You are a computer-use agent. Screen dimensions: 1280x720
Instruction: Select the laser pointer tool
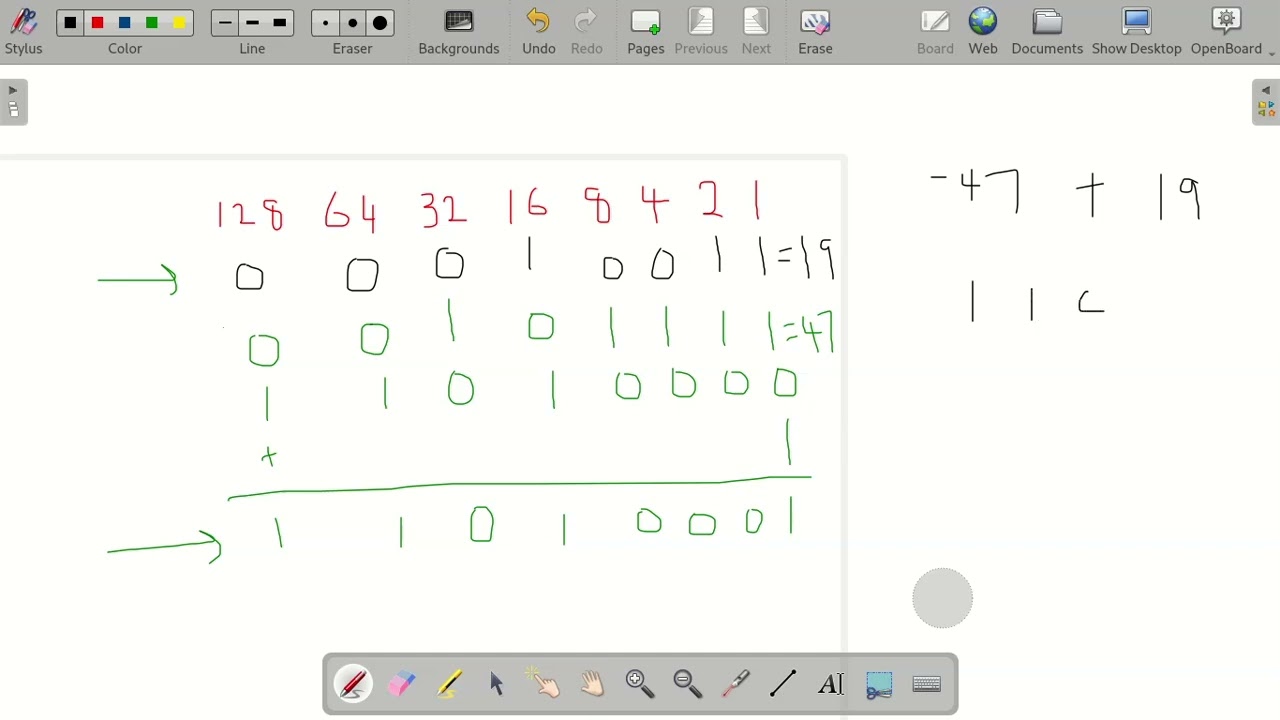[736, 684]
